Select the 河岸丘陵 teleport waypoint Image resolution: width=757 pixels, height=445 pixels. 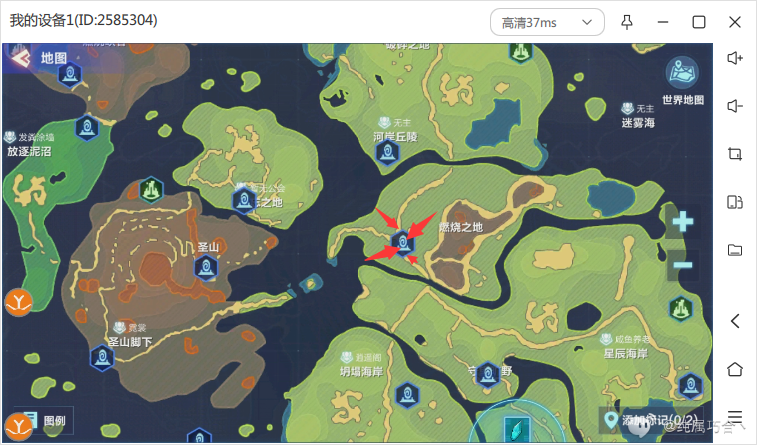coord(387,153)
